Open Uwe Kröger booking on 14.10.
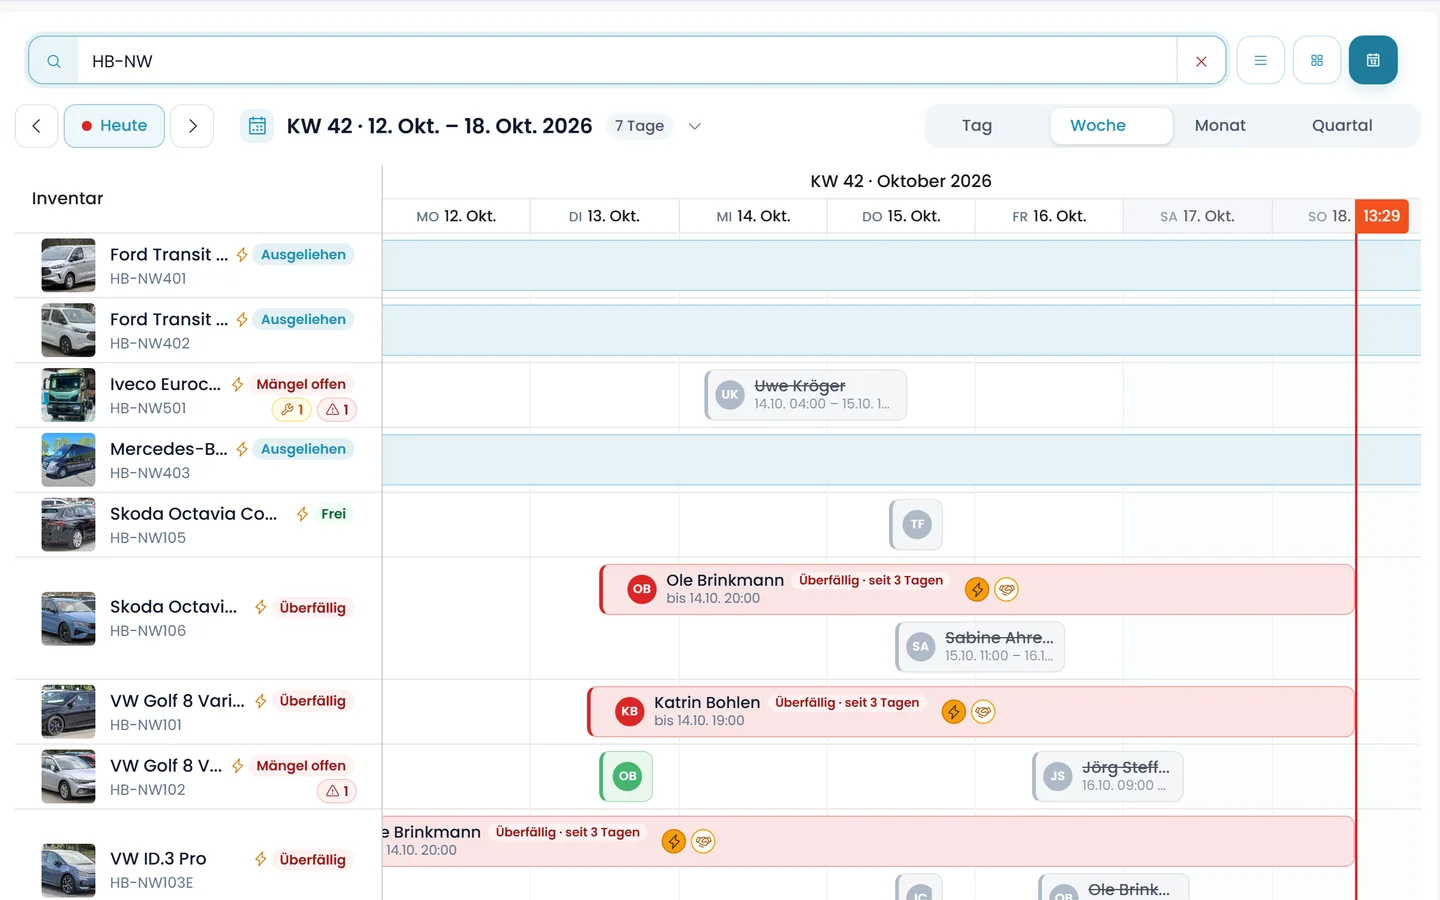 806,395
